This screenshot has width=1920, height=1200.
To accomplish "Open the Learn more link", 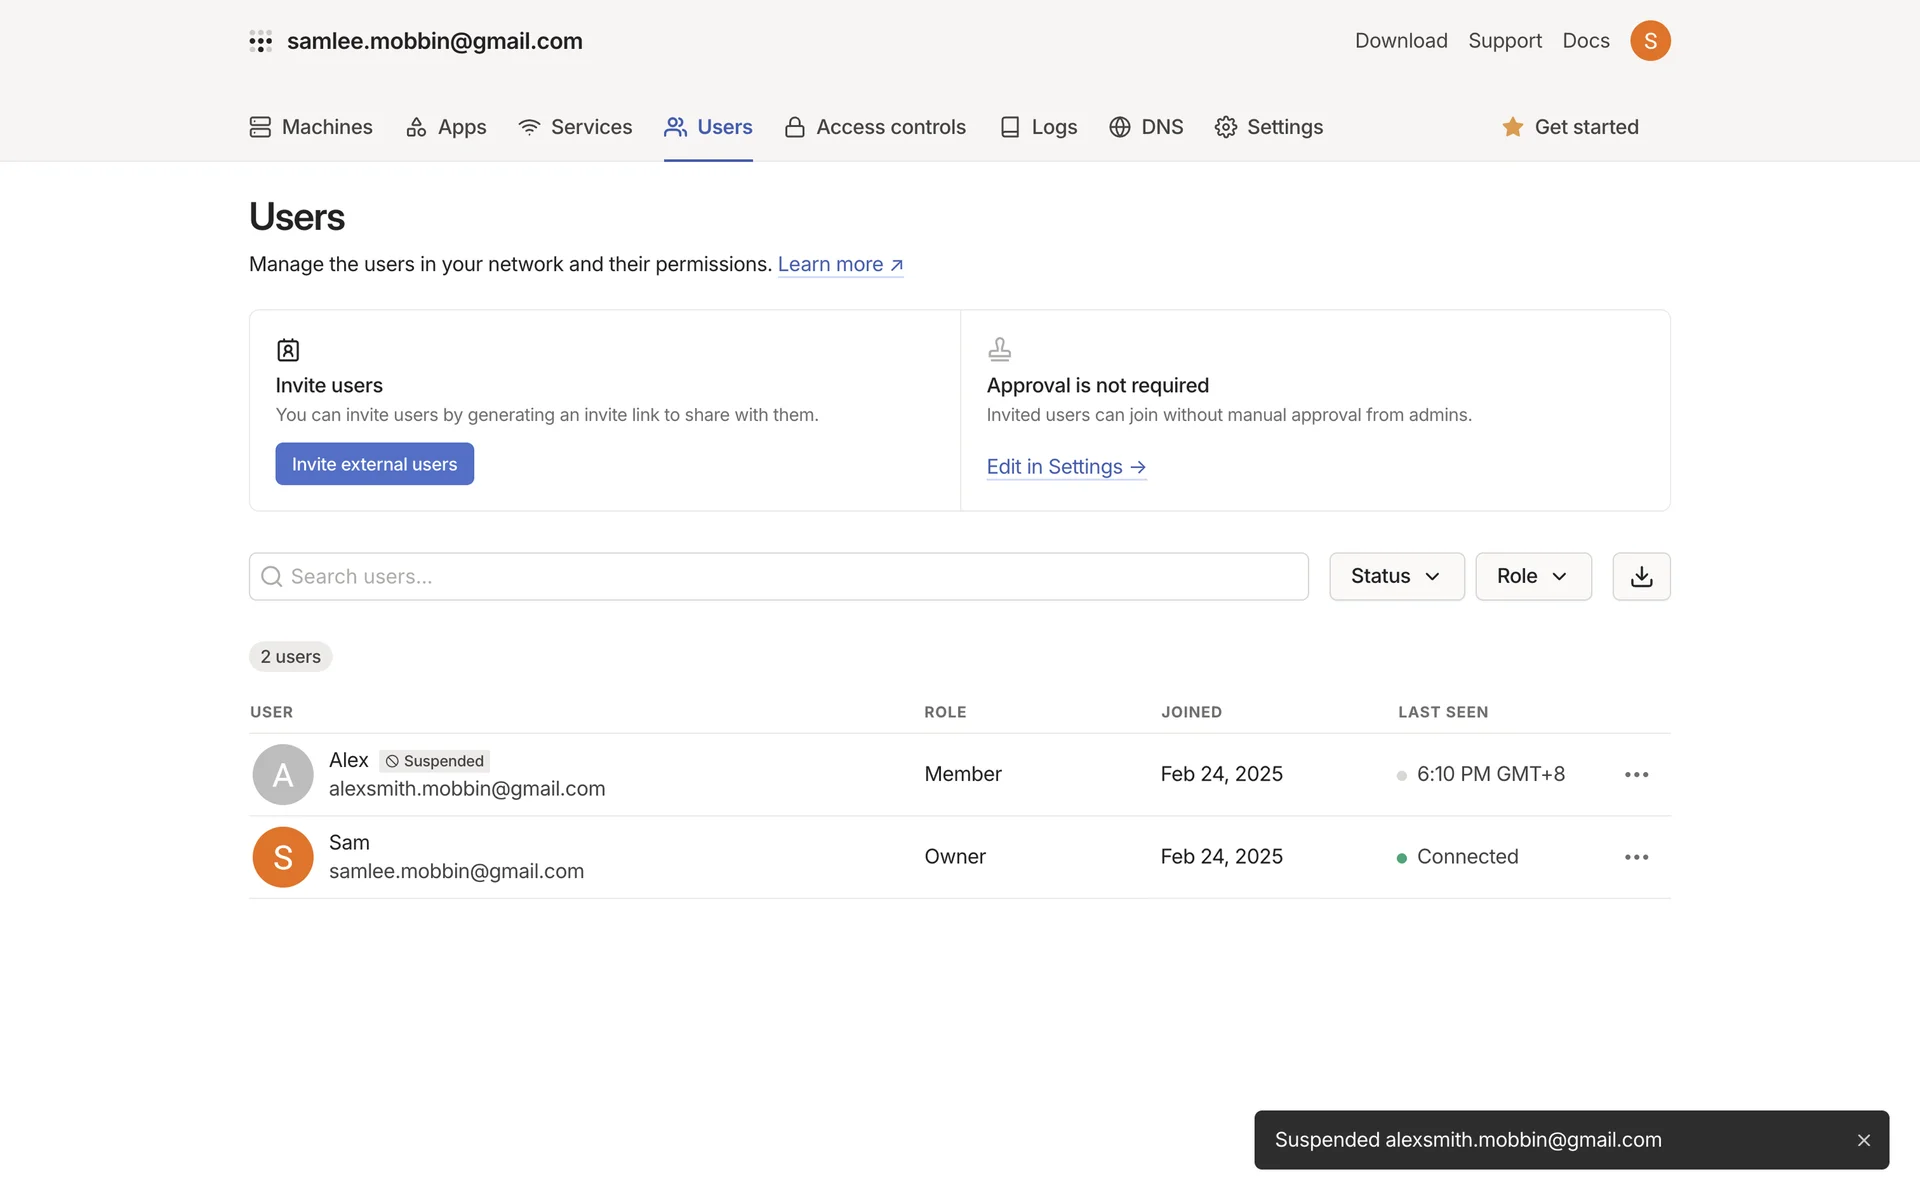I will tap(840, 264).
